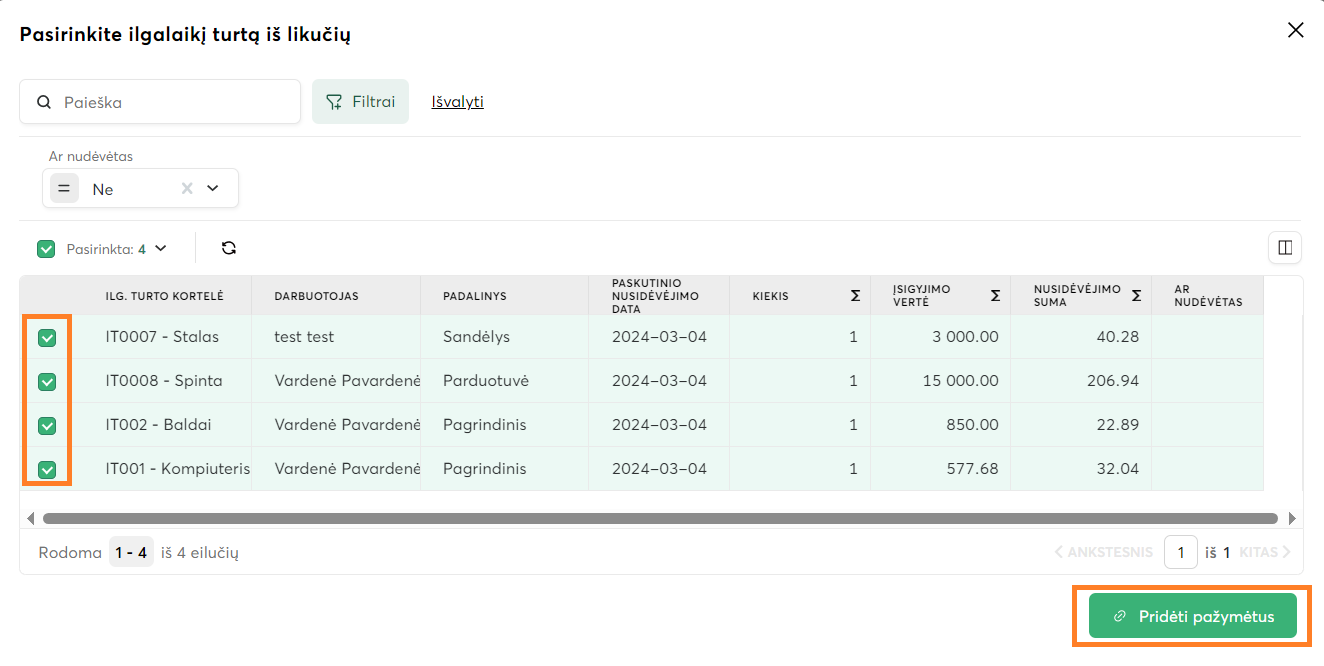1324x666 pixels.
Task: Sort by Ilg. turto kortelė column header
Action: tap(164, 296)
